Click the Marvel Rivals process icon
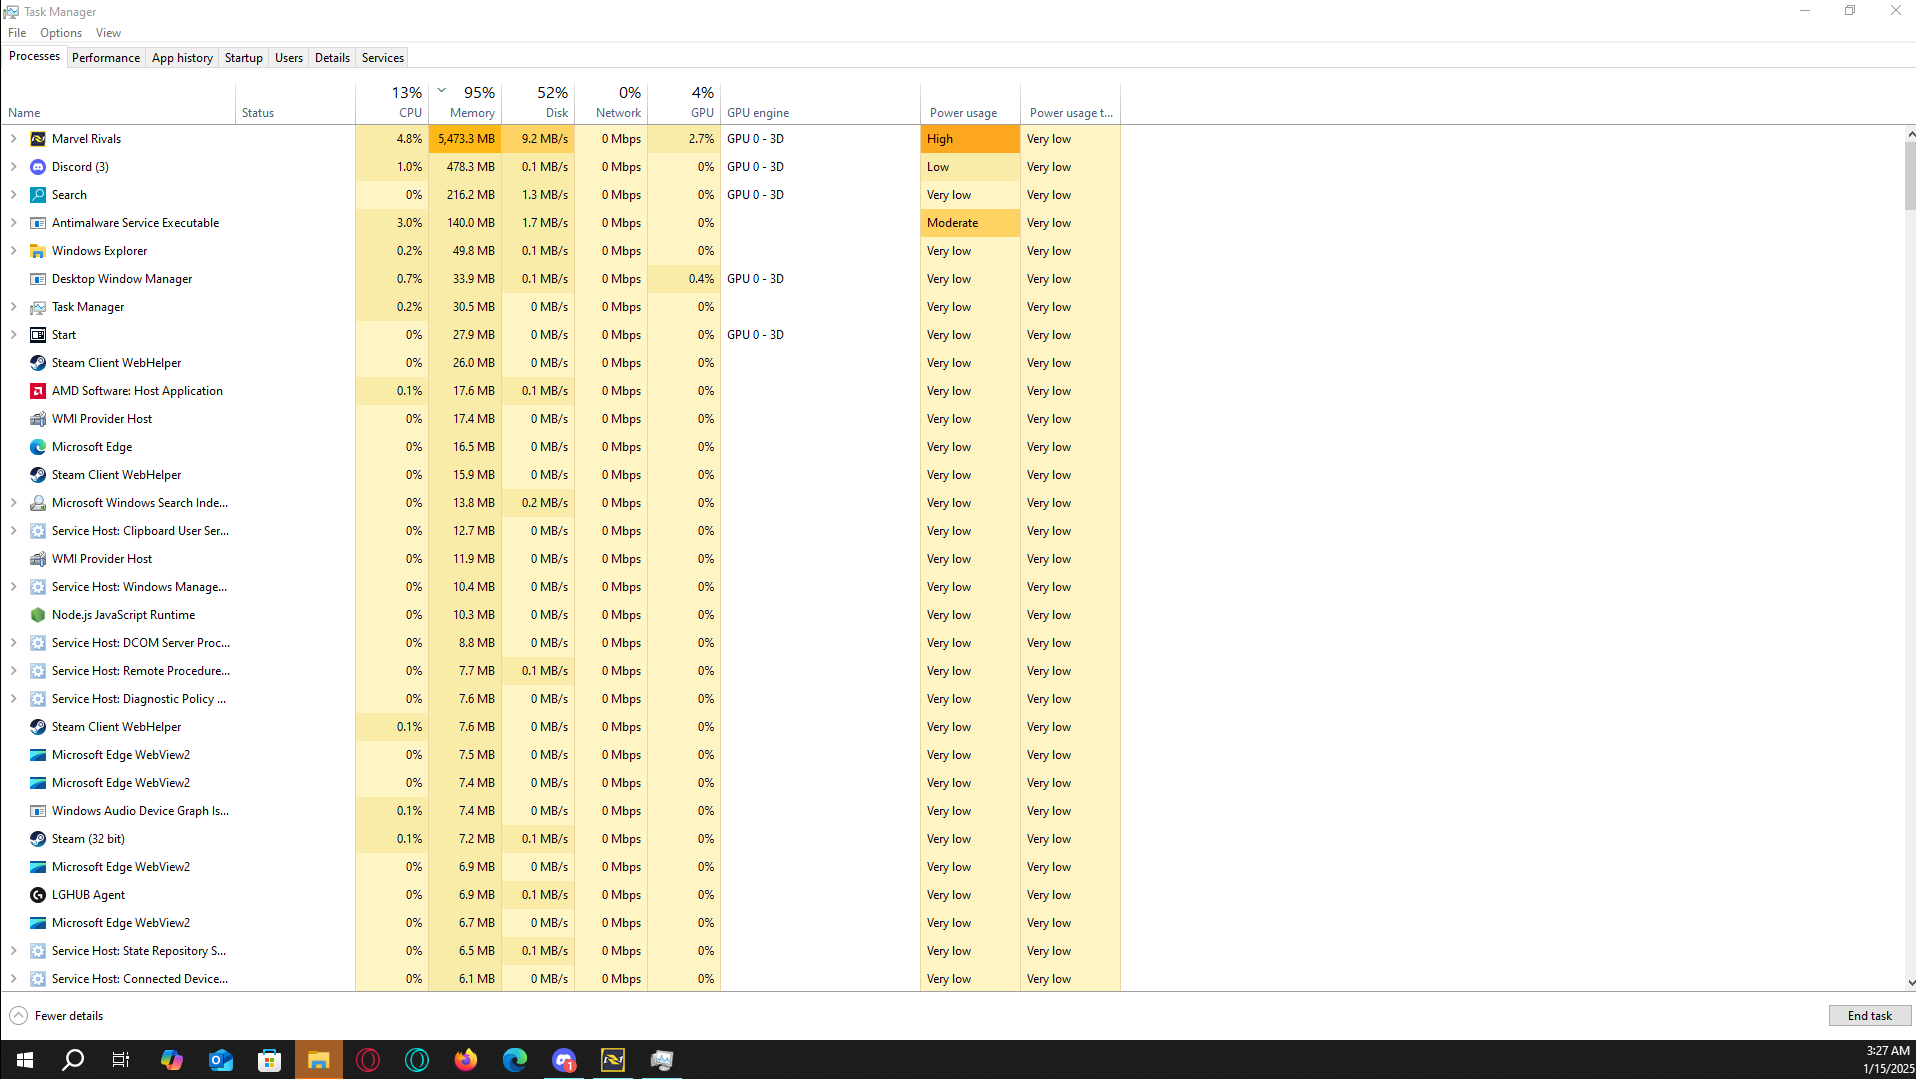The image size is (1916, 1079). coord(38,139)
